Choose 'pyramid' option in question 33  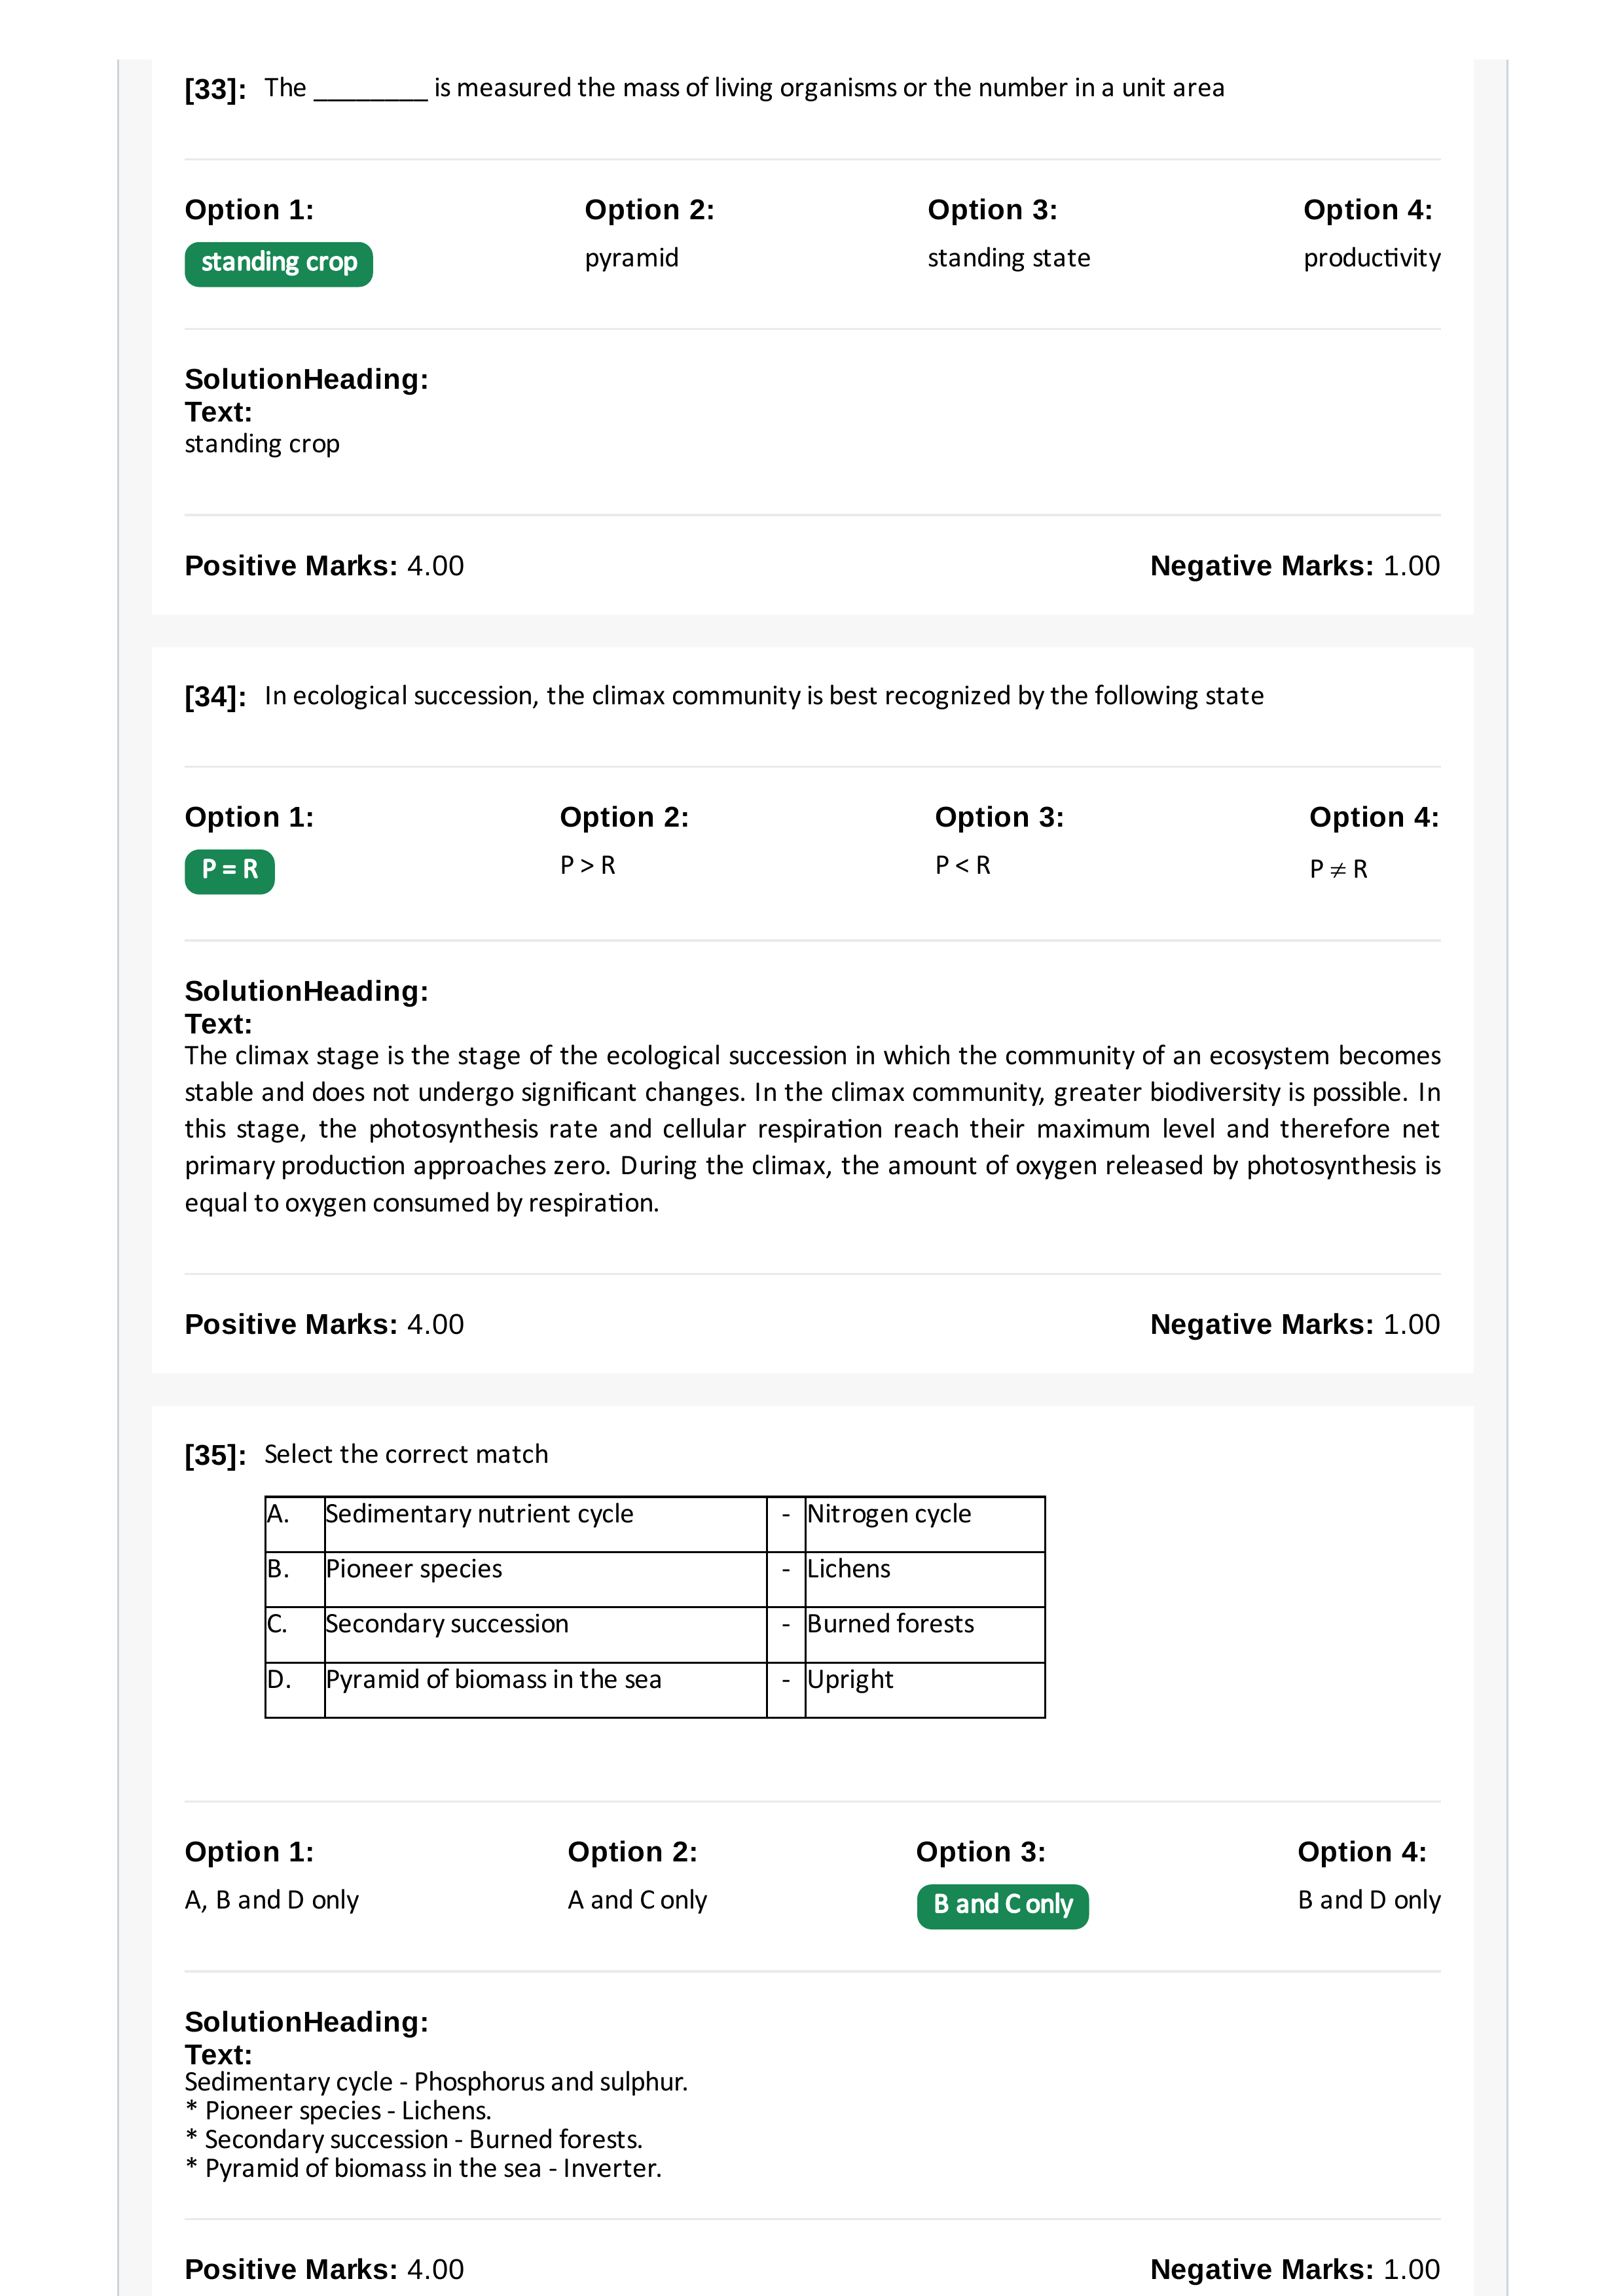pos(631,258)
